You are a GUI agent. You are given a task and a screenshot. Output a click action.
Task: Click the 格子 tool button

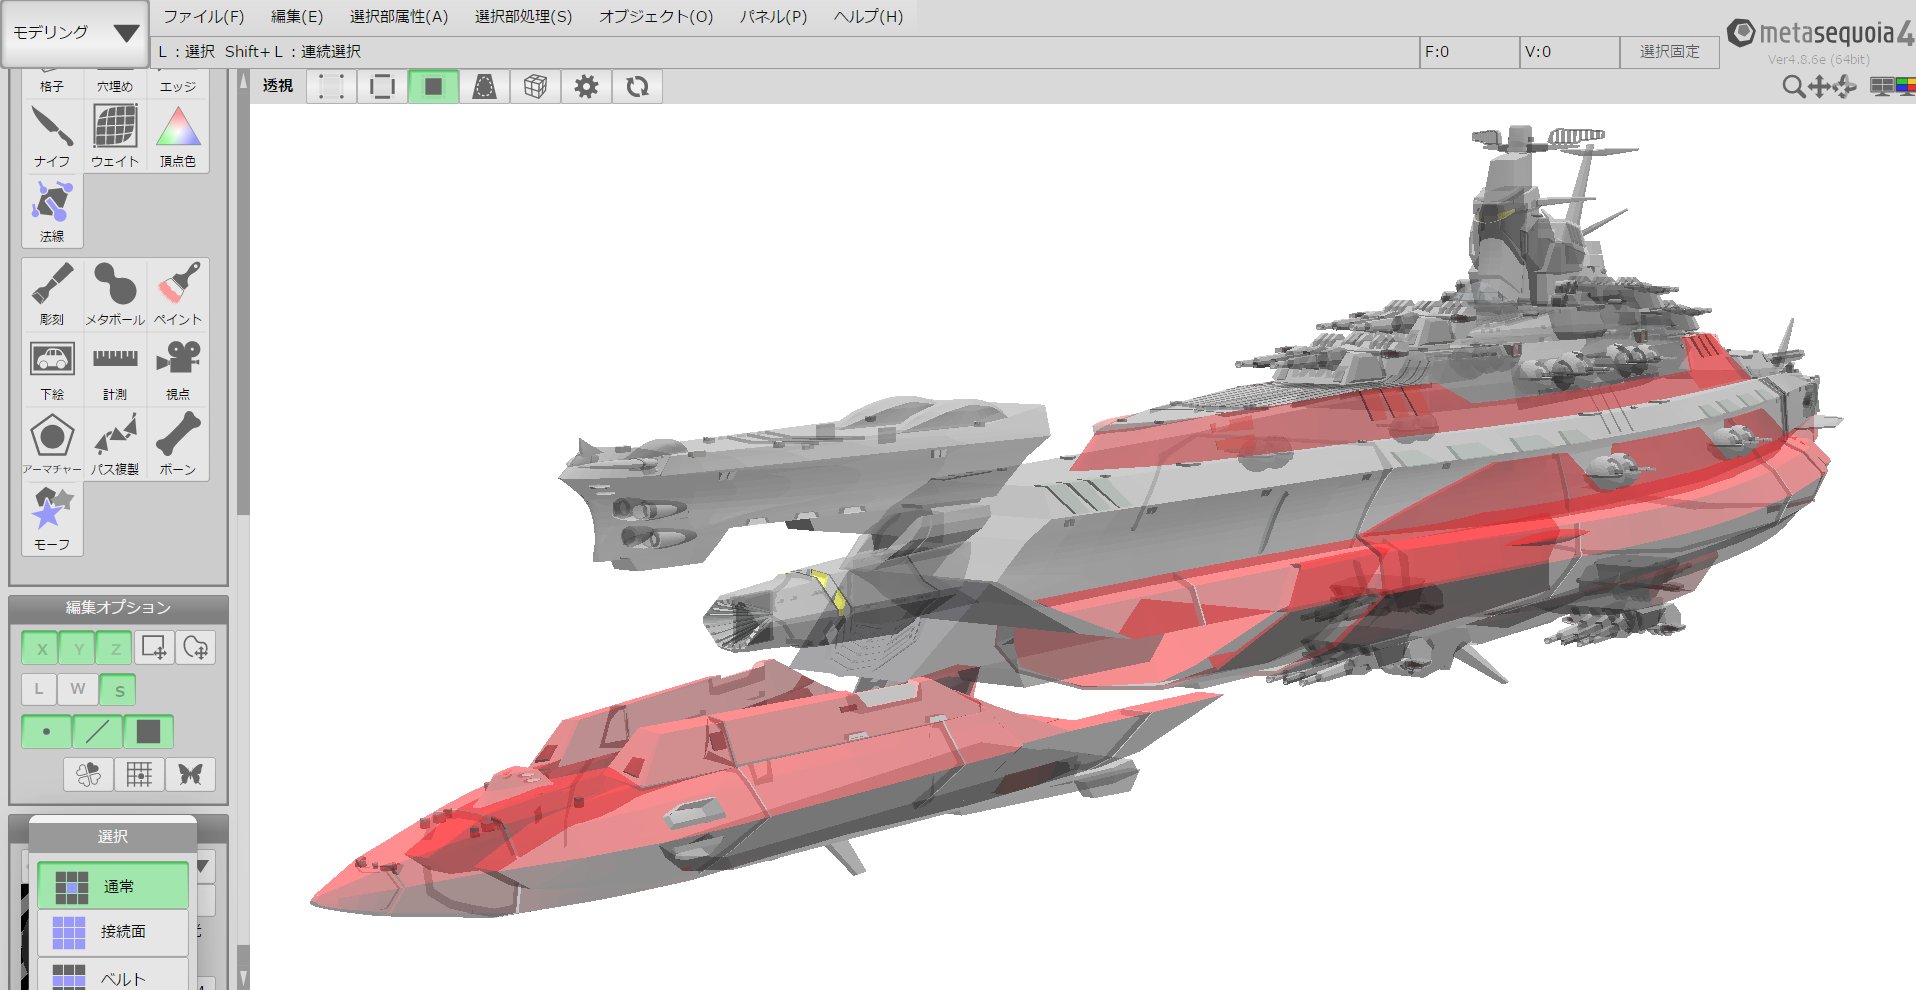(52, 84)
